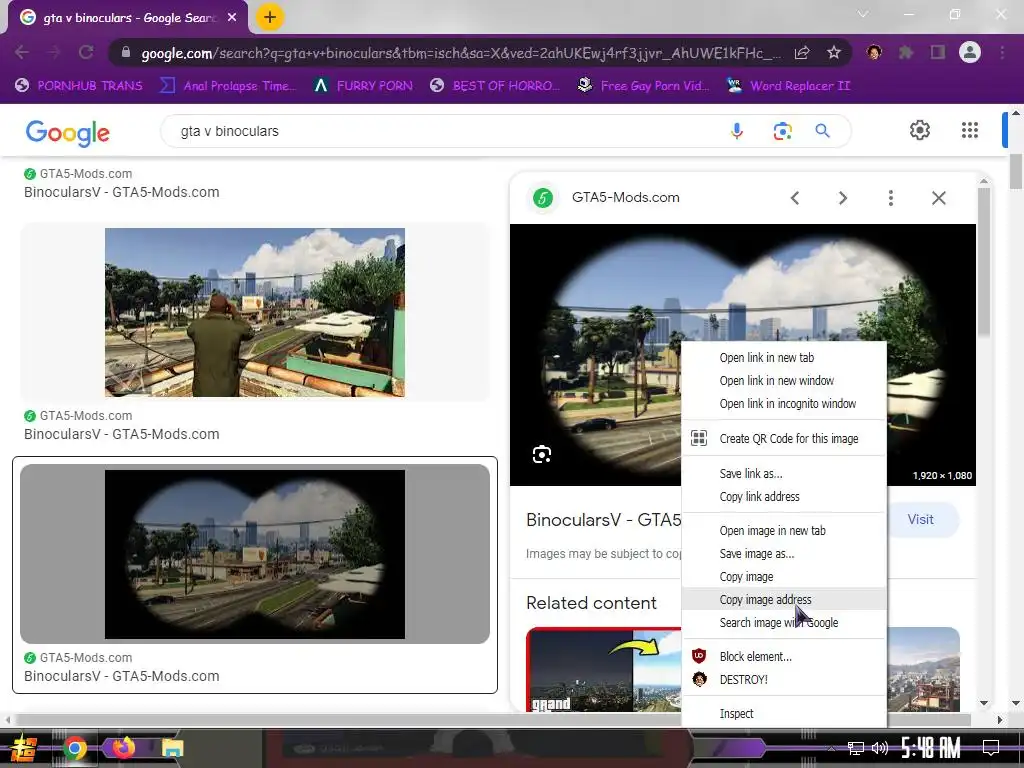
Task: Toggle the browser side panel icon
Action: (x=938, y=52)
